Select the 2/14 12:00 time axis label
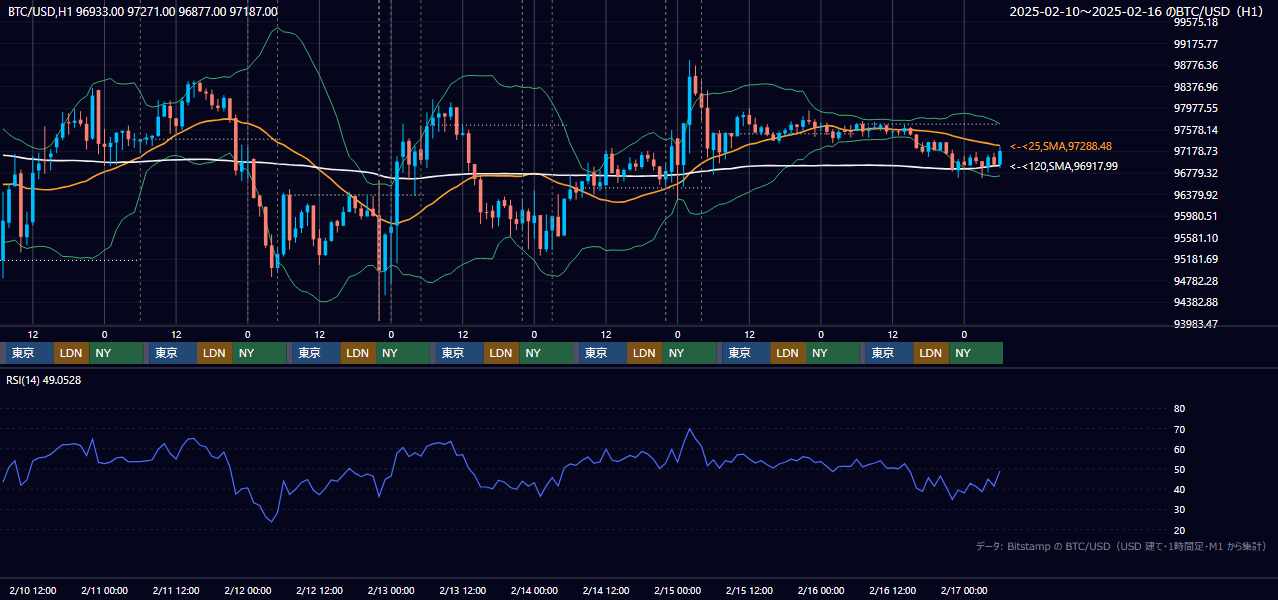This screenshot has height=600, width=1278. [606, 590]
